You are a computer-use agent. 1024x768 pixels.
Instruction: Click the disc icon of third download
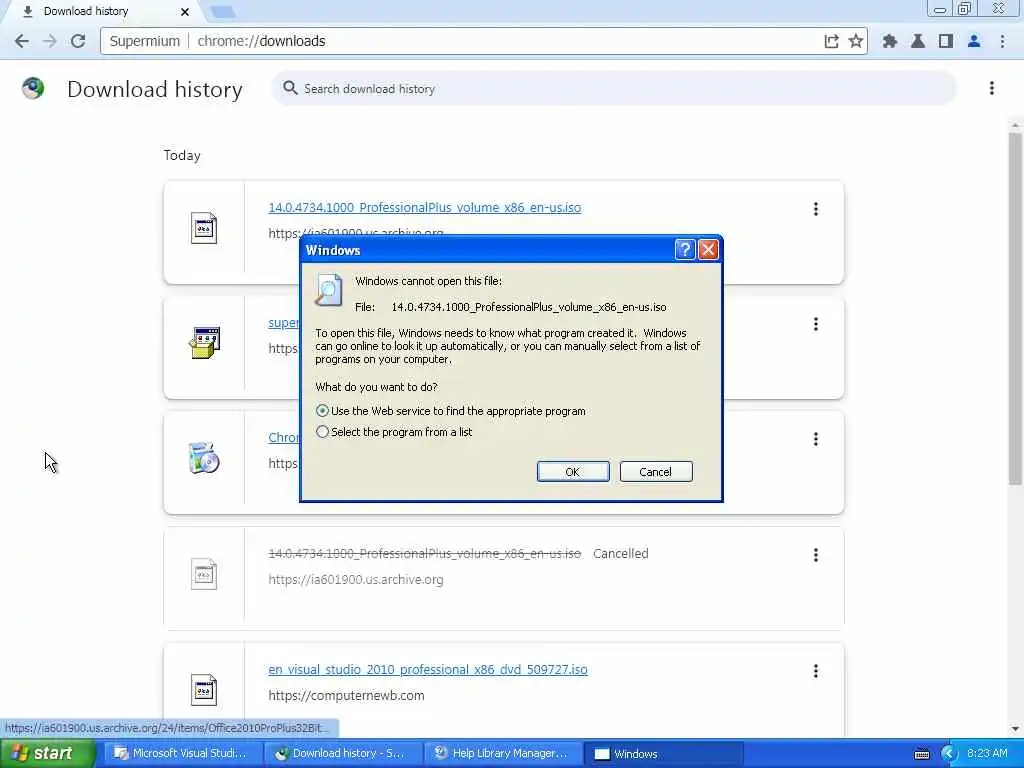pyautogui.click(x=204, y=458)
